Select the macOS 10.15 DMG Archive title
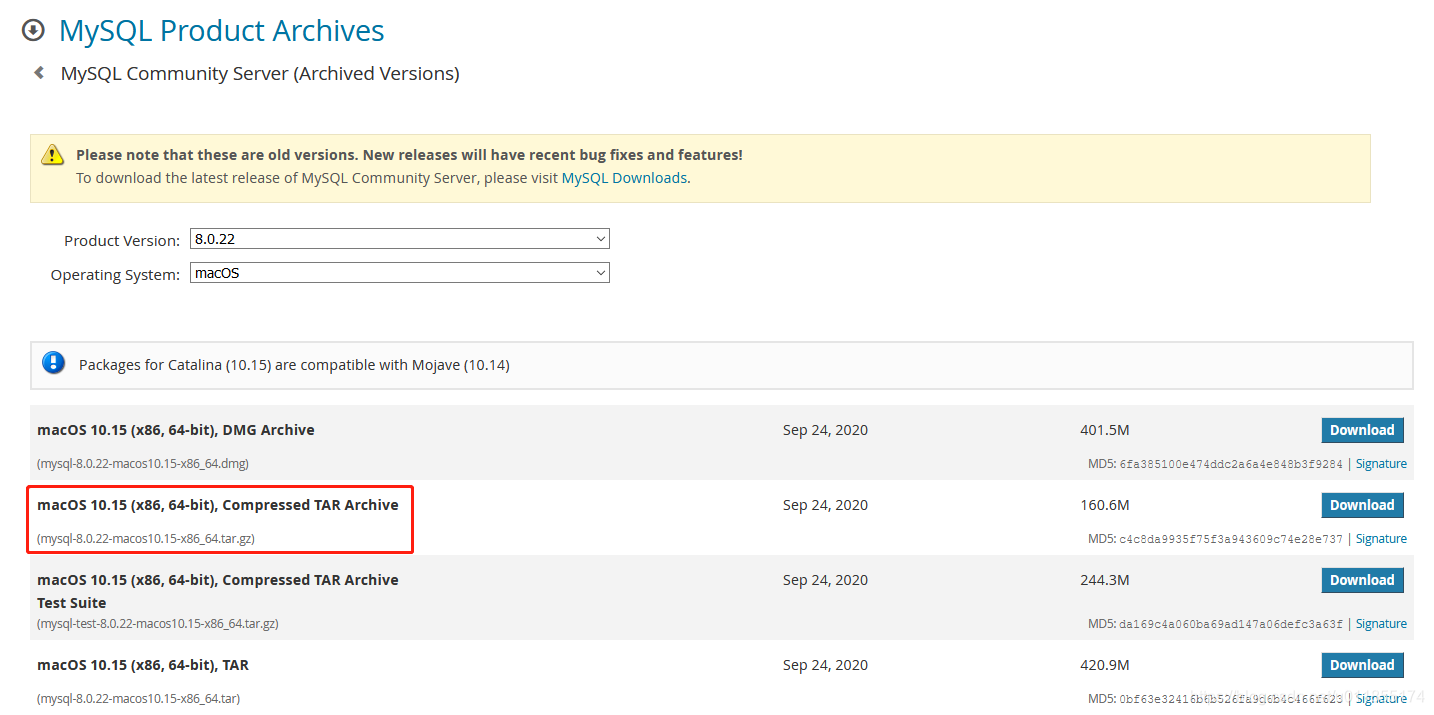The height and width of the screenshot is (715, 1434). point(176,430)
